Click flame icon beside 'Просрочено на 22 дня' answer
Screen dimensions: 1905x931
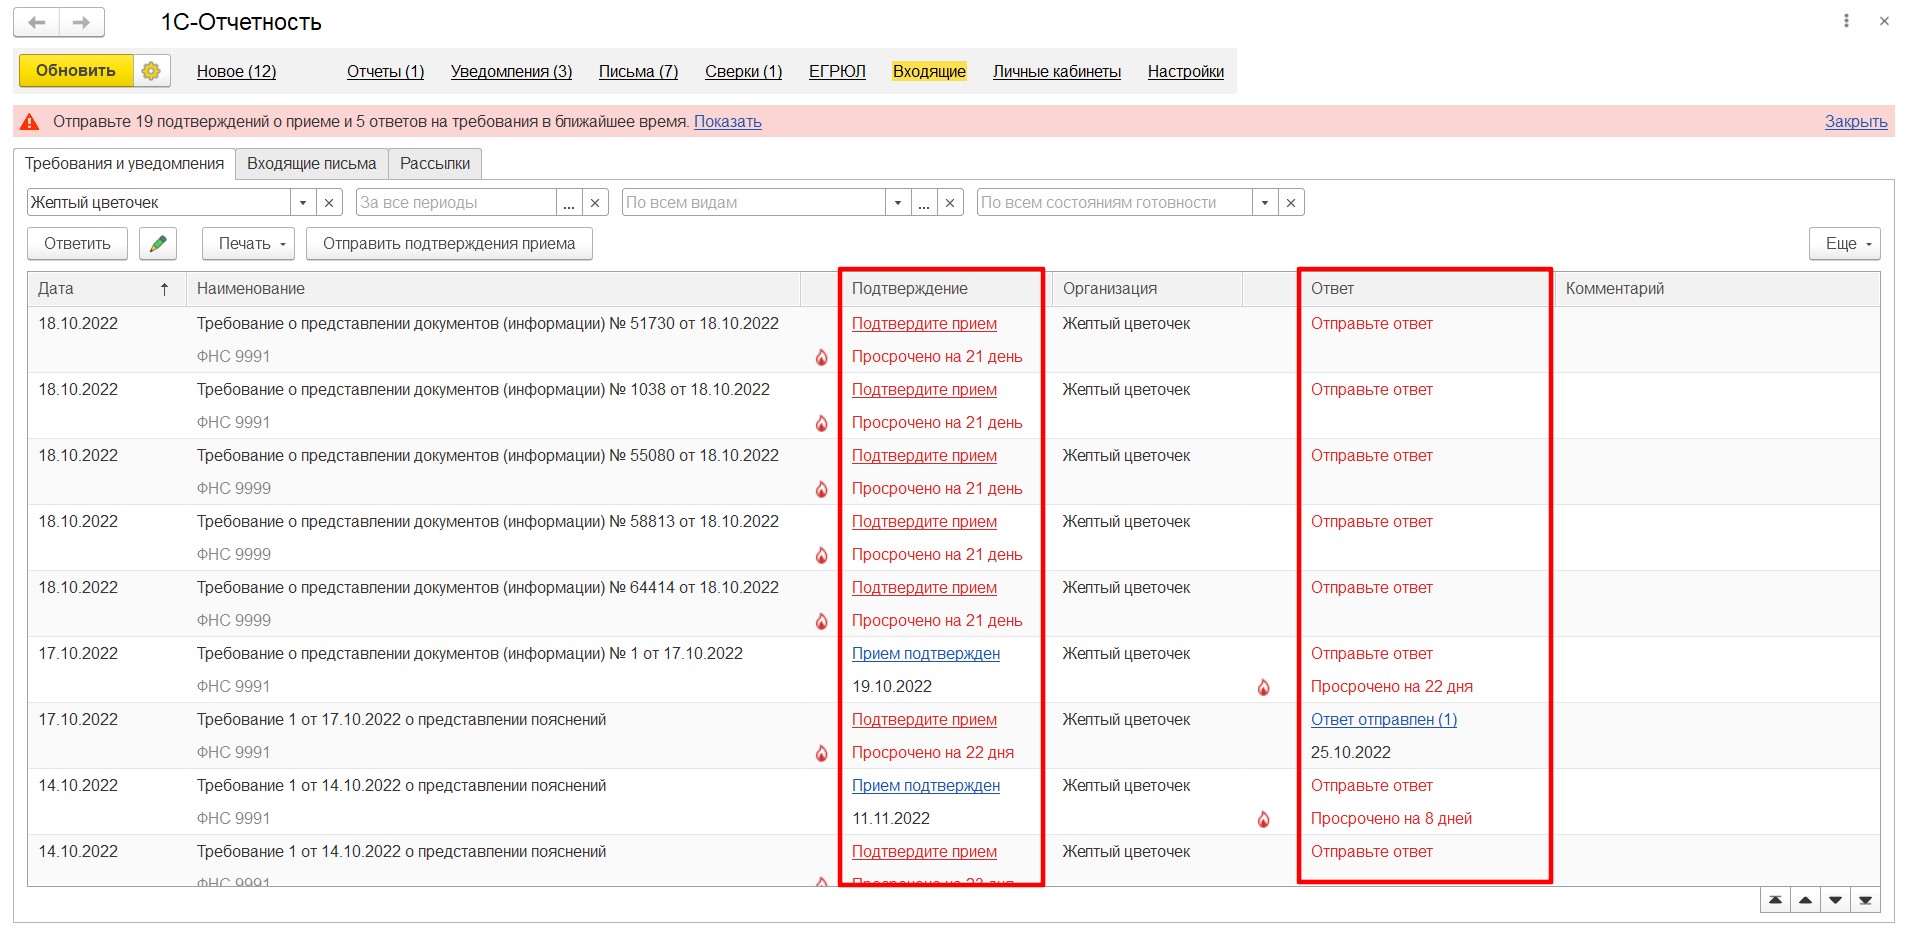(1263, 687)
